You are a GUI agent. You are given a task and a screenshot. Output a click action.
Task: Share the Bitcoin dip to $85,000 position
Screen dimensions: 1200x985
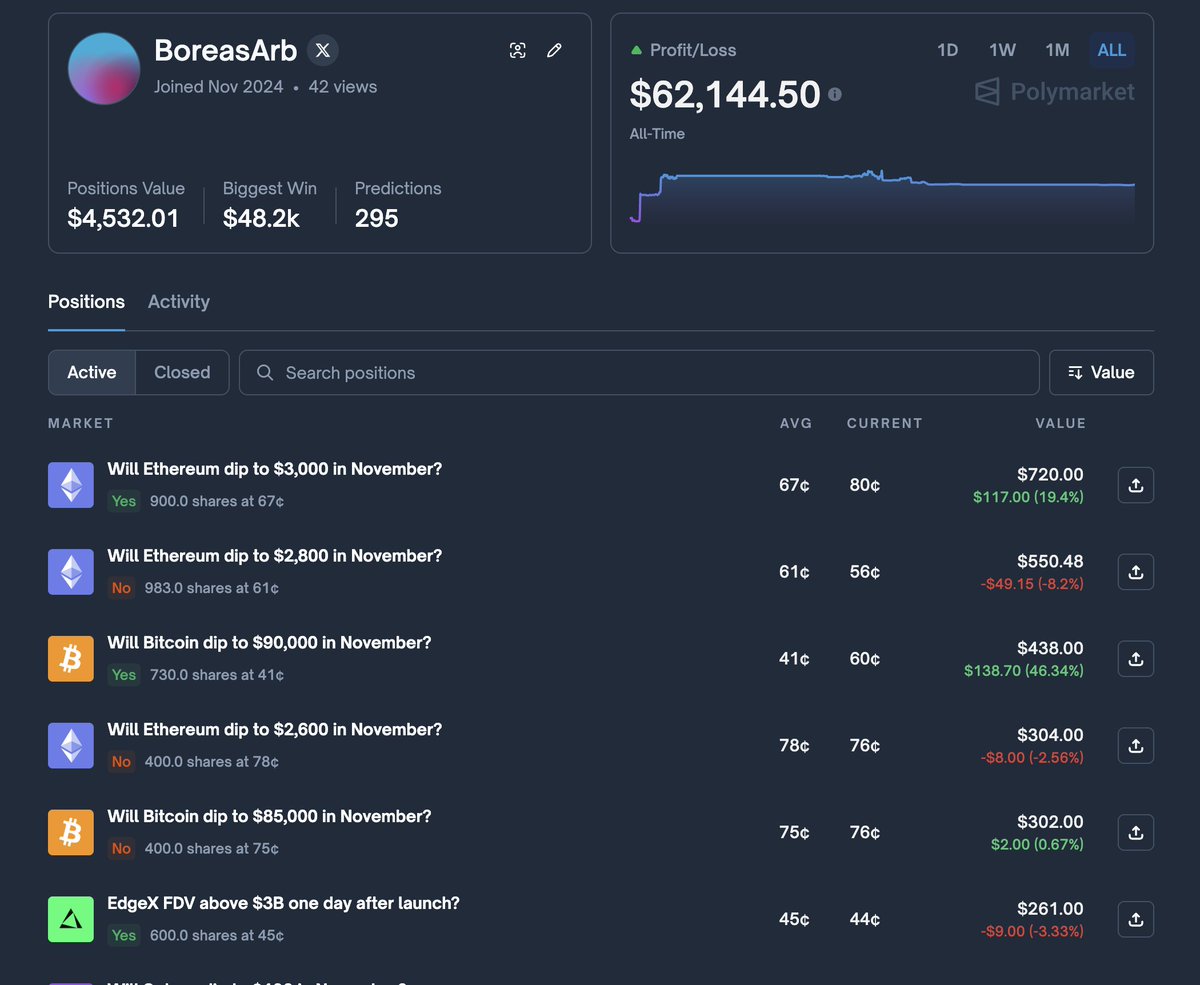tap(1135, 832)
